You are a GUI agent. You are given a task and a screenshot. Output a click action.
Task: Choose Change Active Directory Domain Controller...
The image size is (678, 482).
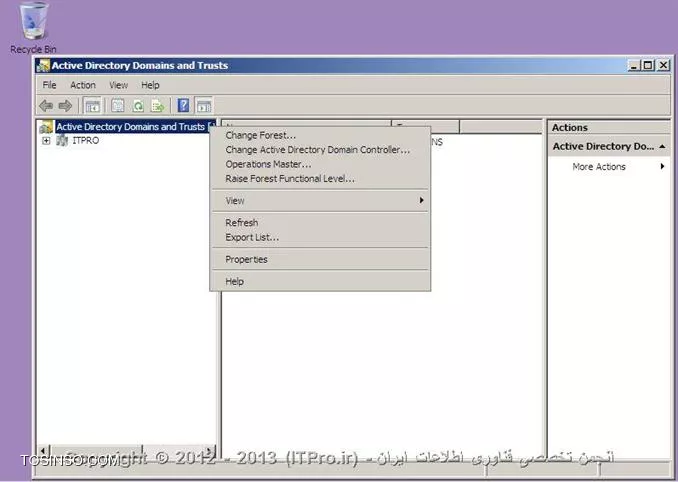[x=320, y=150]
